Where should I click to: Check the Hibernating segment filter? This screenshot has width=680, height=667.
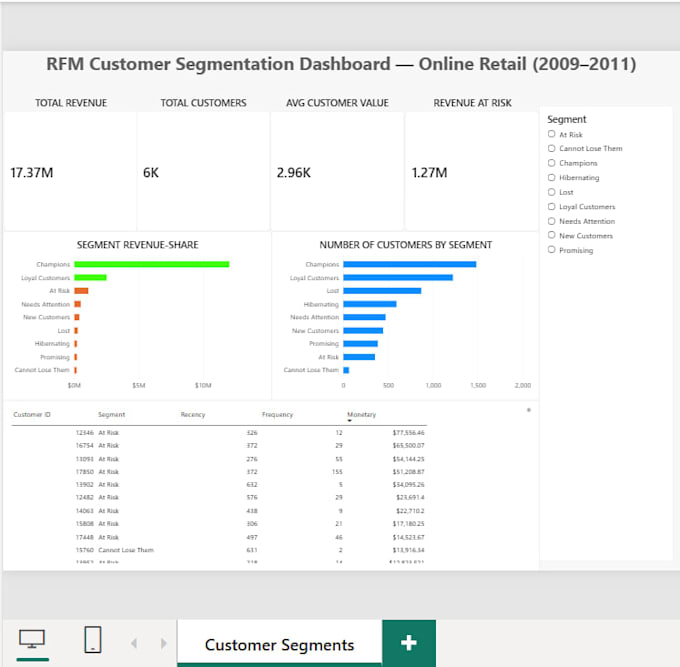pos(551,177)
